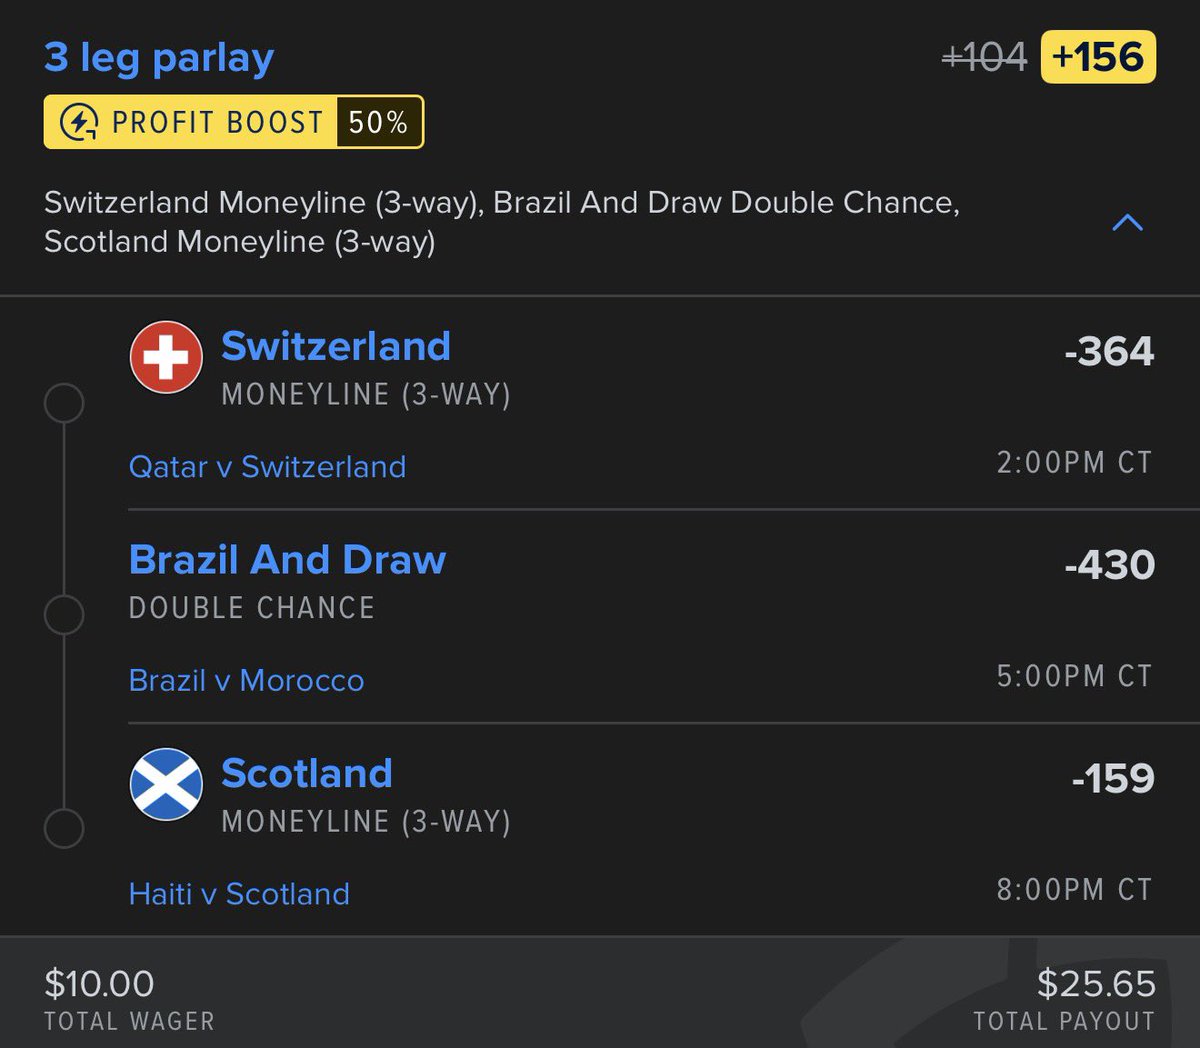Collapse the parlay legs with the chevron
Image resolution: width=1200 pixels, height=1048 pixels.
coord(1127,222)
